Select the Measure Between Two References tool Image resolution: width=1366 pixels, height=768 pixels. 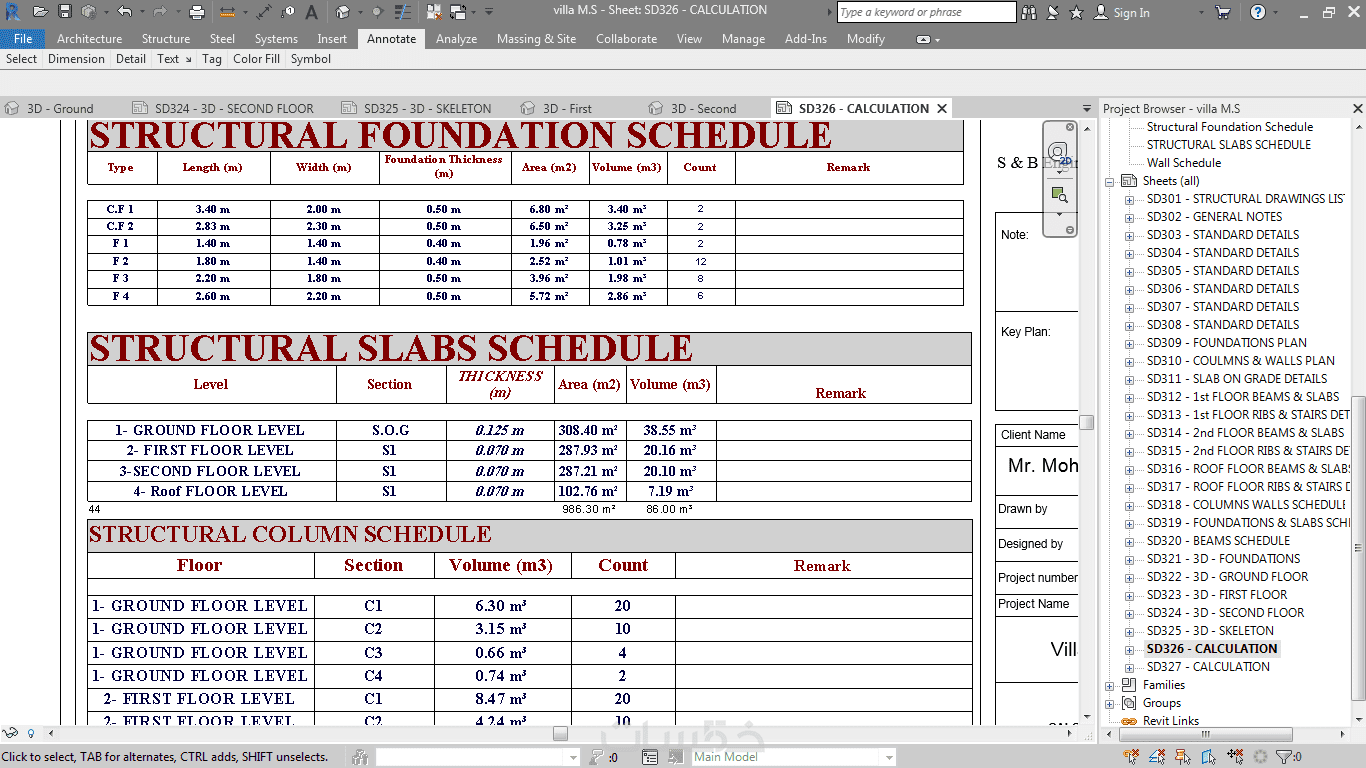(x=264, y=12)
